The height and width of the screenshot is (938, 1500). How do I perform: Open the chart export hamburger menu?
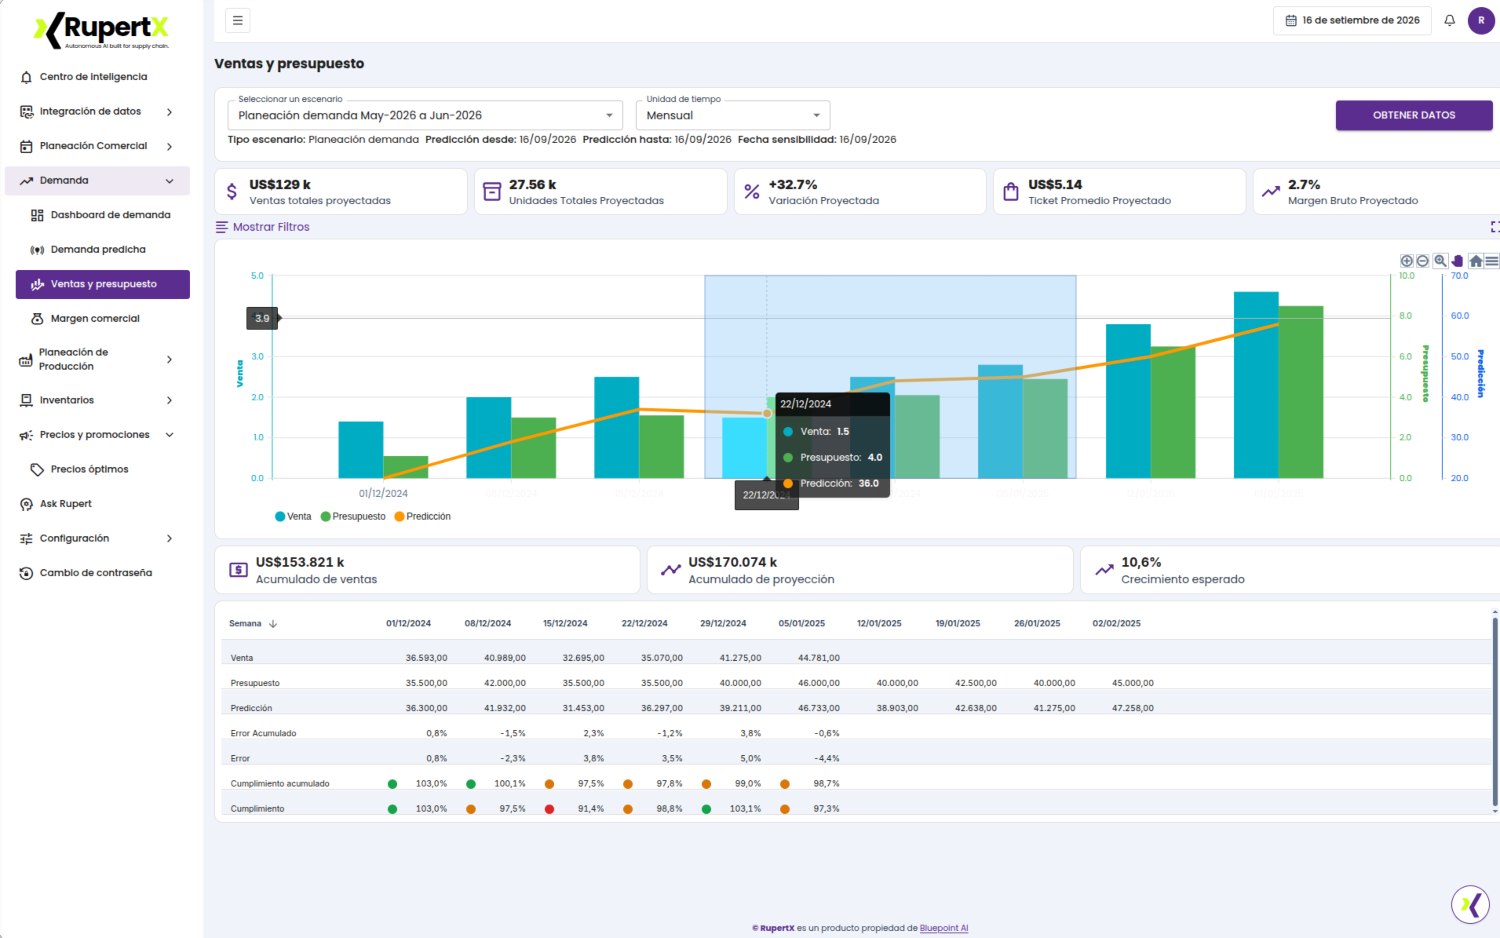pos(1491,261)
